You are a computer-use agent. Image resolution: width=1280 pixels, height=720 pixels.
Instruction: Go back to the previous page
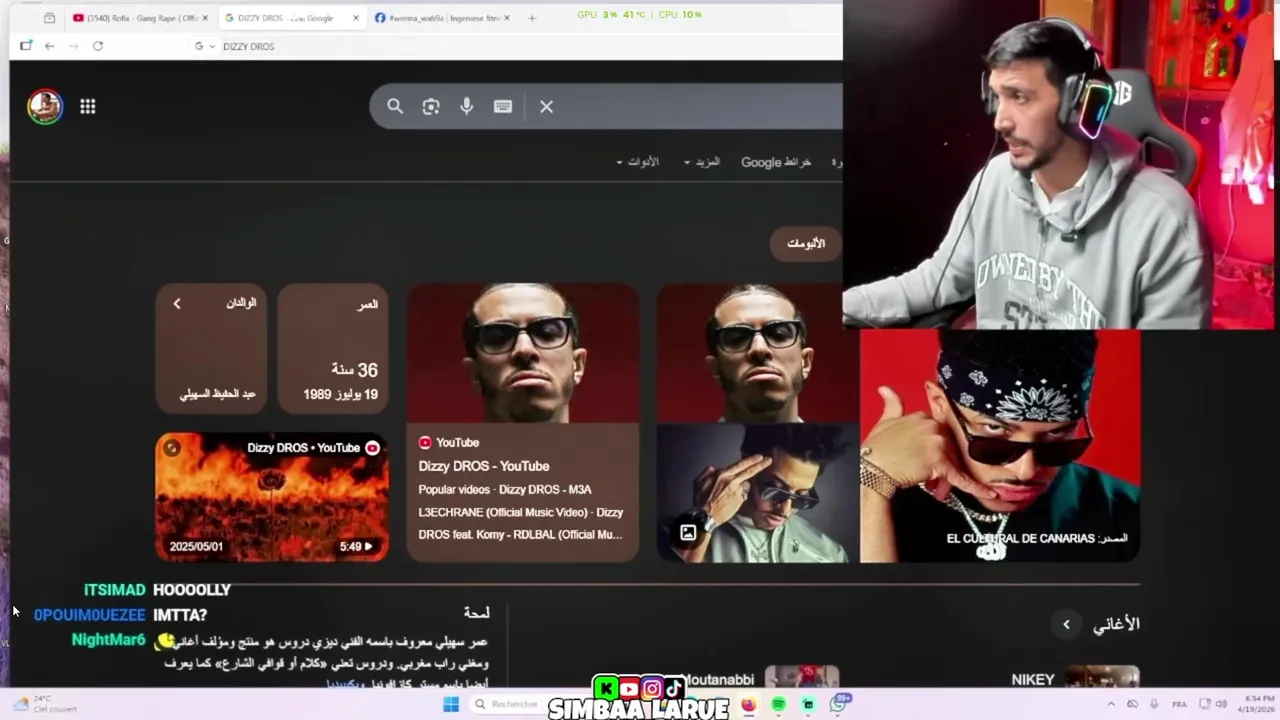click(49, 46)
